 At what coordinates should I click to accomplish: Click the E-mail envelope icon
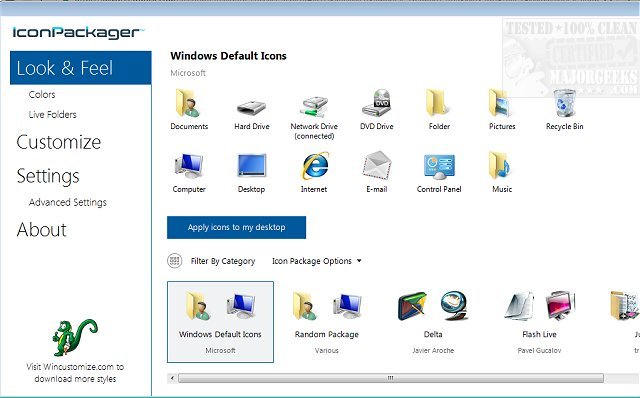(377, 166)
